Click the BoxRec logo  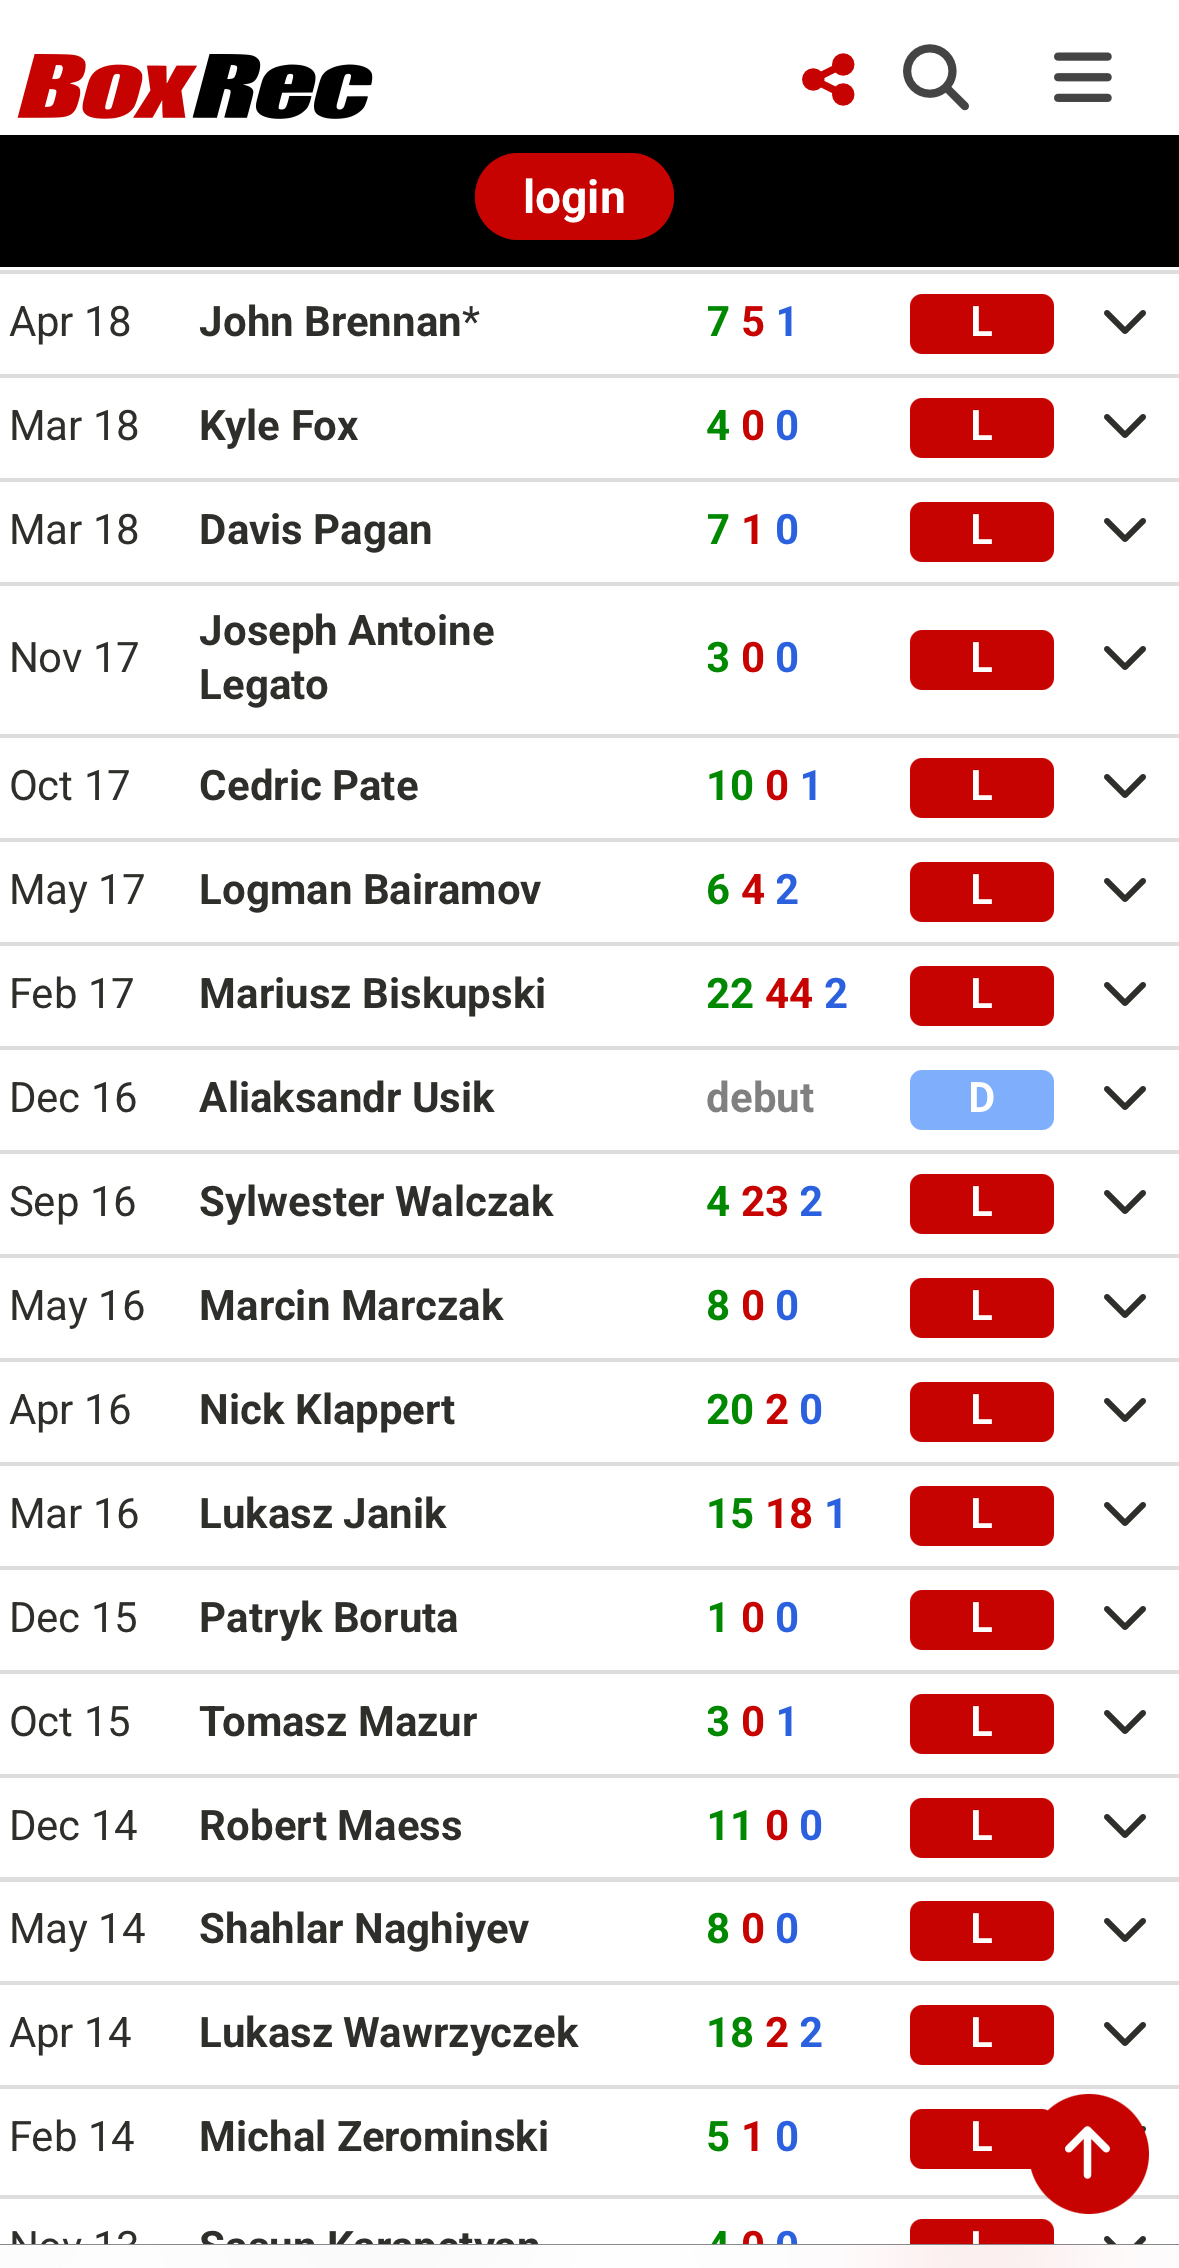click(x=195, y=86)
